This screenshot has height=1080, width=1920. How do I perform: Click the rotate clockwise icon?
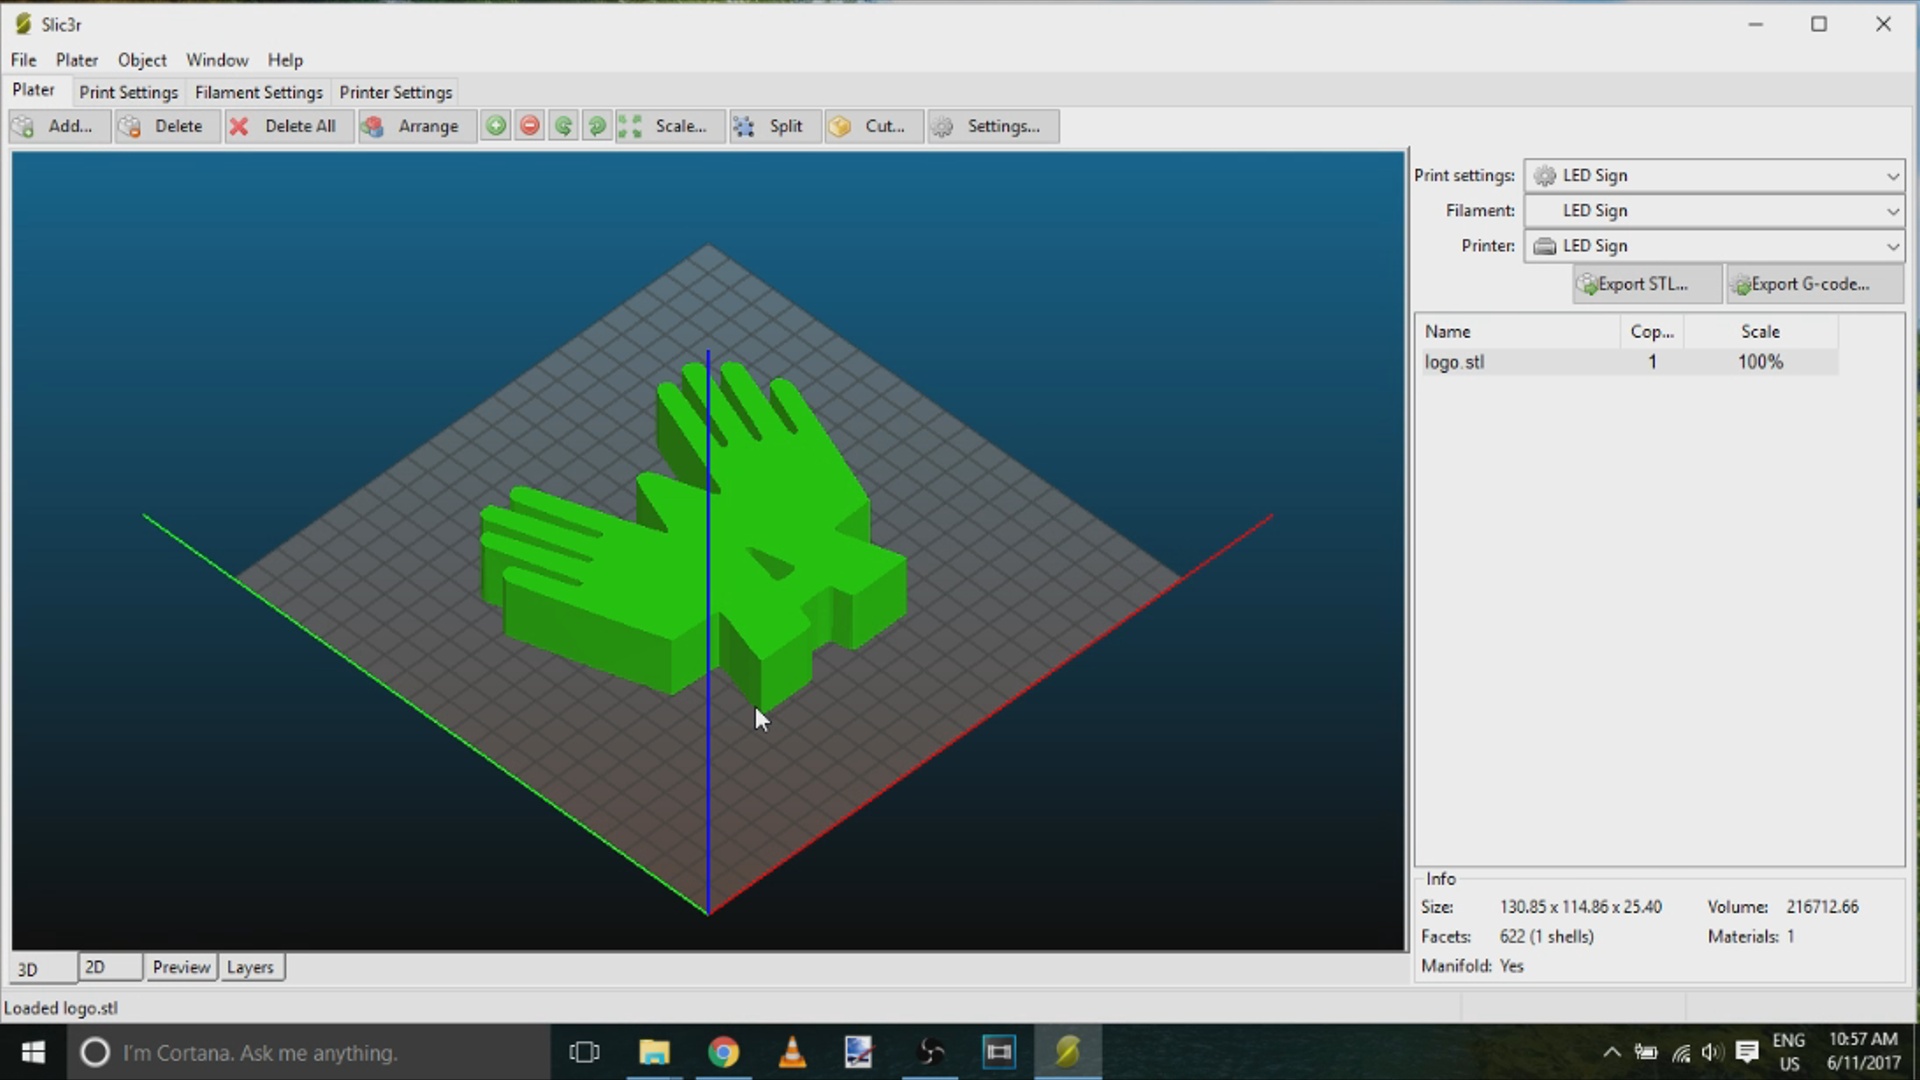point(597,126)
